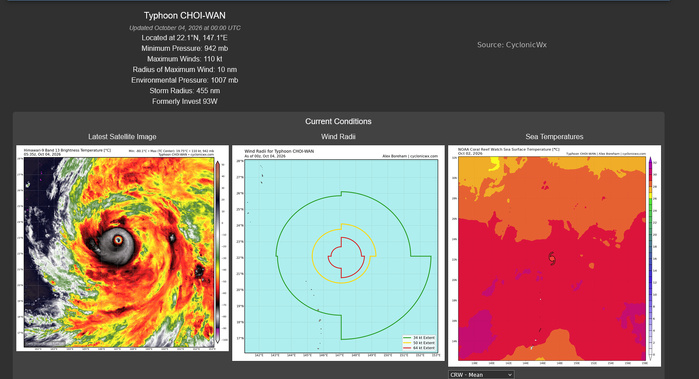Open the latest satellite image thumbnail

123,248
